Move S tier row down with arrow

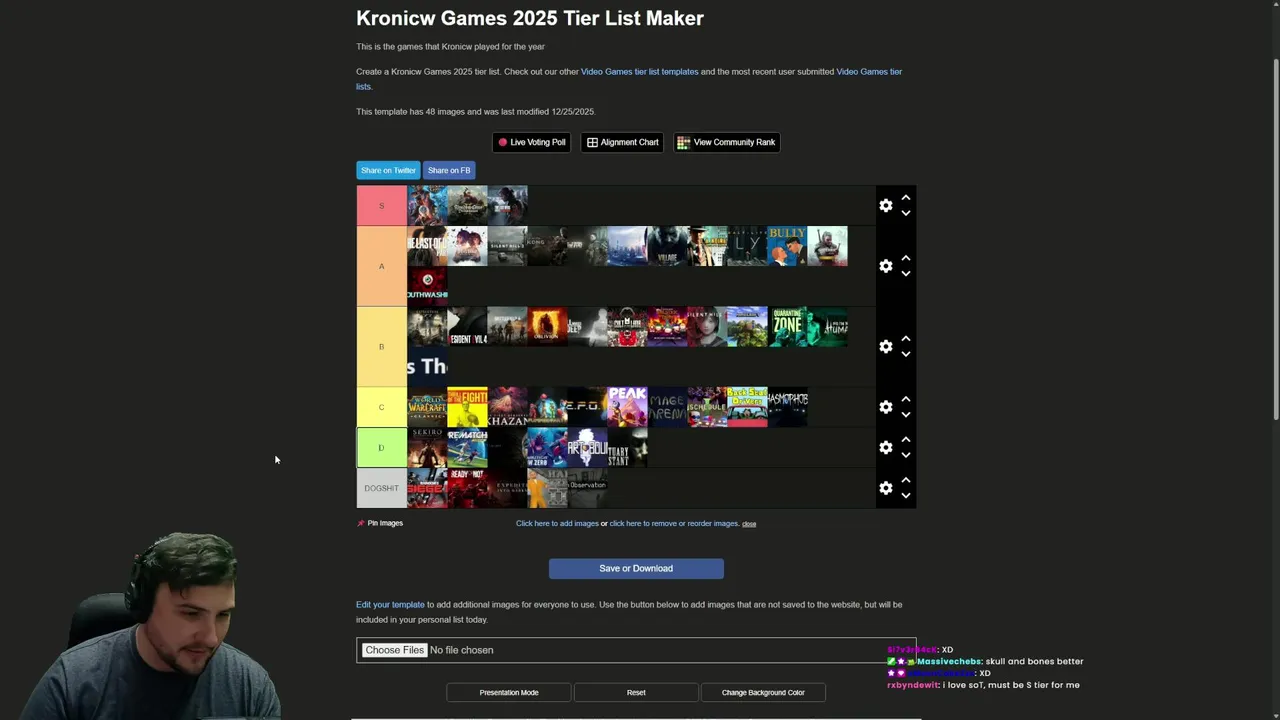(905, 213)
